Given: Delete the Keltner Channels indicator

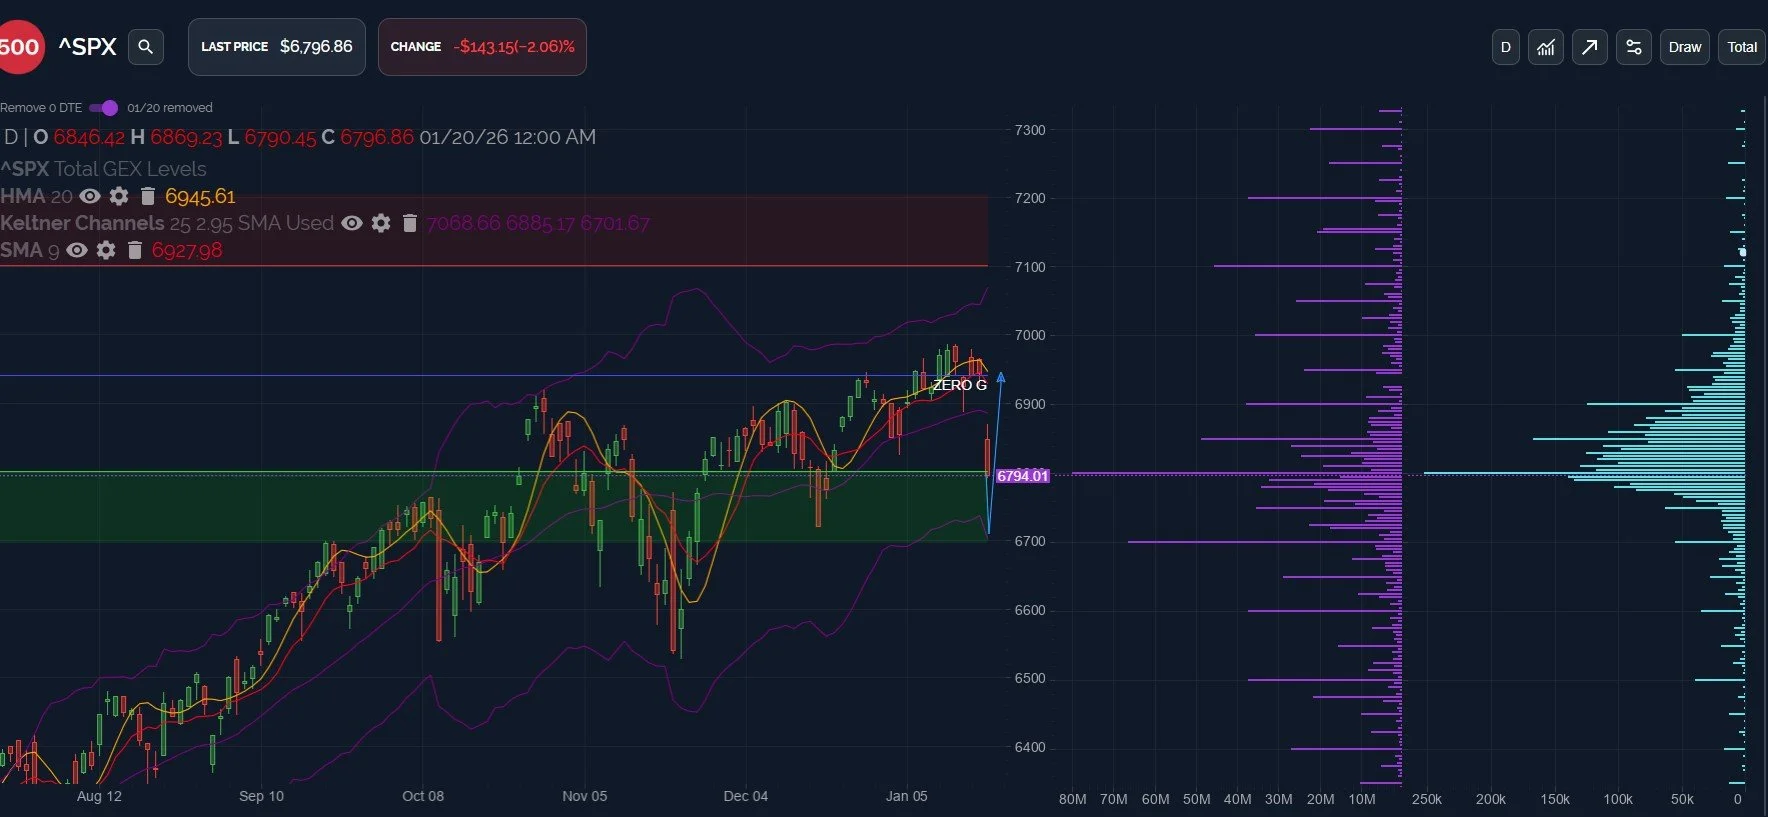Looking at the screenshot, I should coord(410,223).
